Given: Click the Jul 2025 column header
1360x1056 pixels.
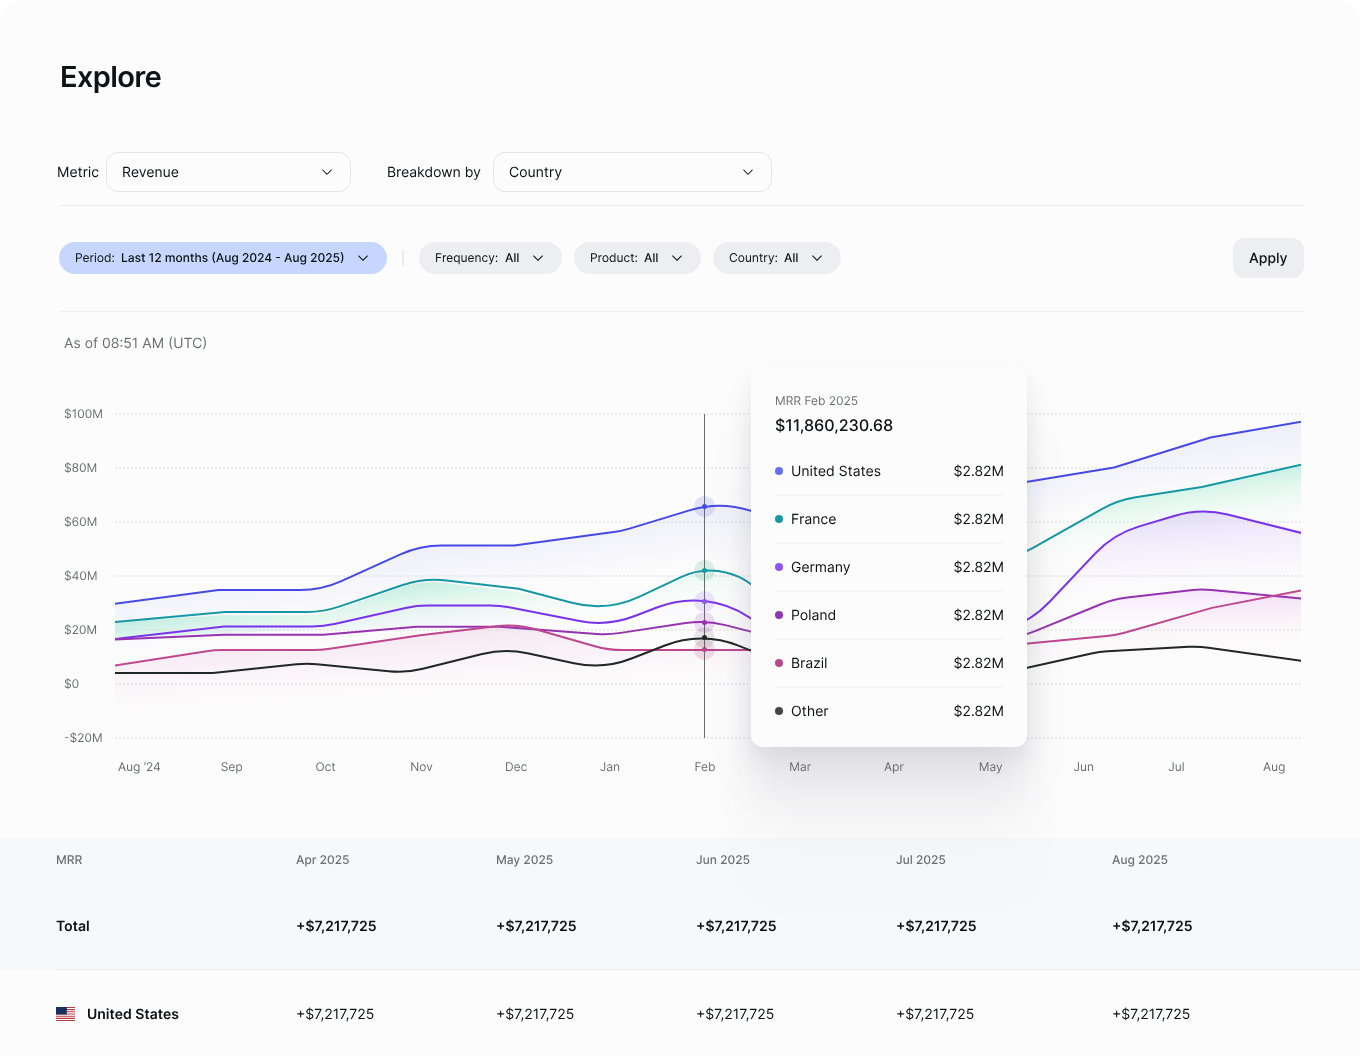Looking at the screenshot, I should pyautogui.click(x=921, y=860).
